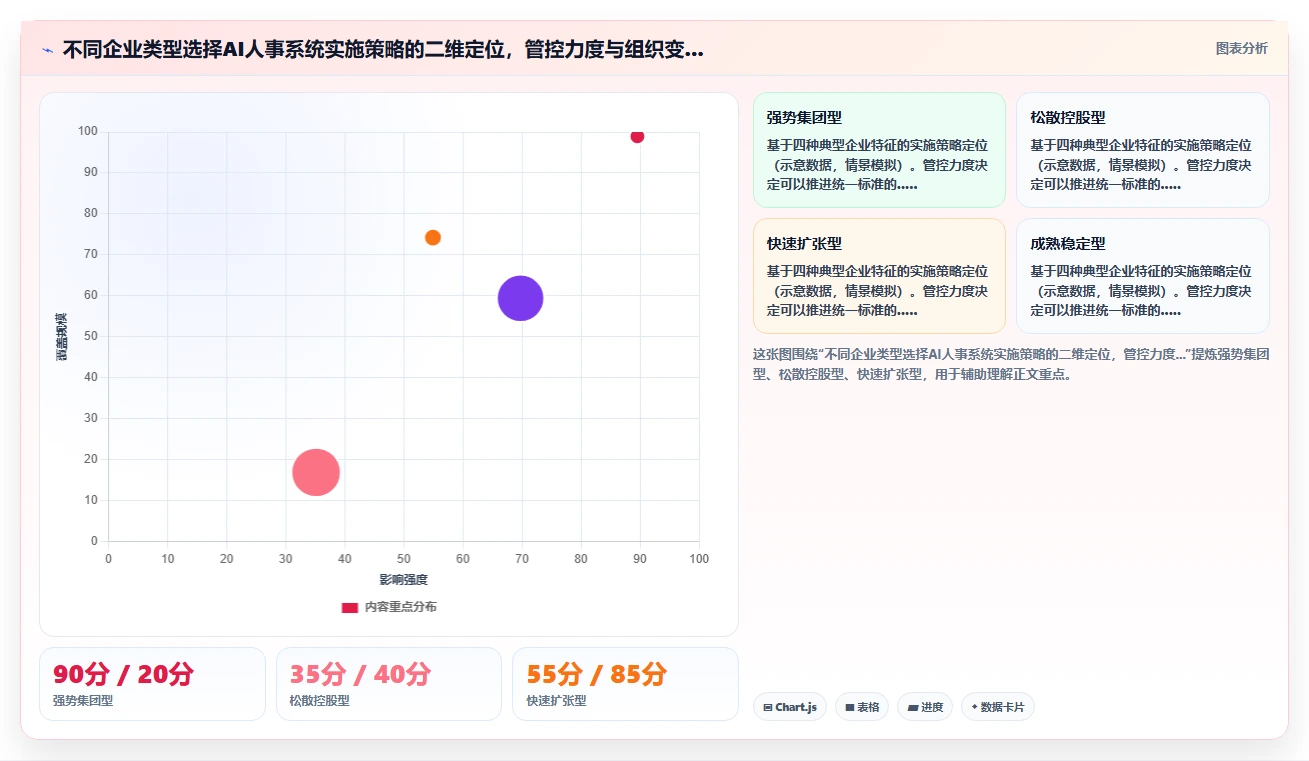Click the 图表分析 label in the header

[1241, 49]
